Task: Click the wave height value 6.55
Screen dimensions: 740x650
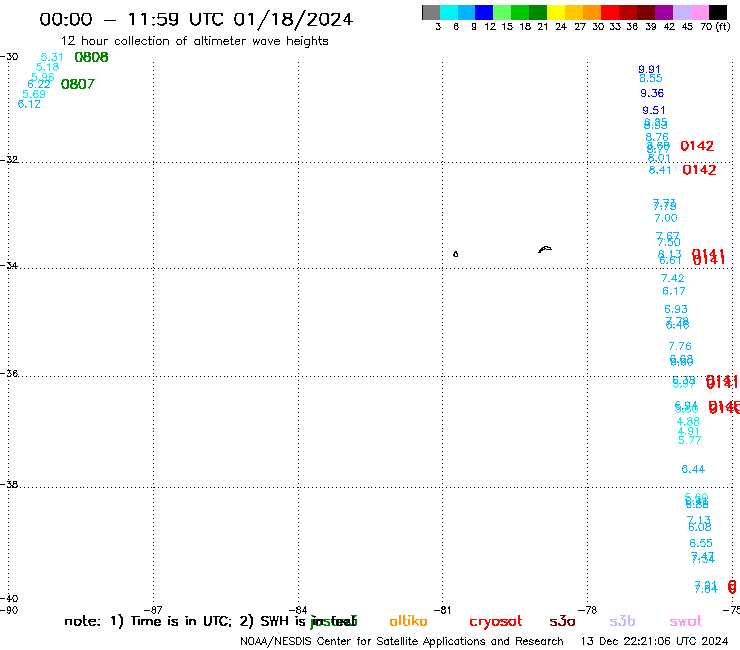Action: coord(701,543)
